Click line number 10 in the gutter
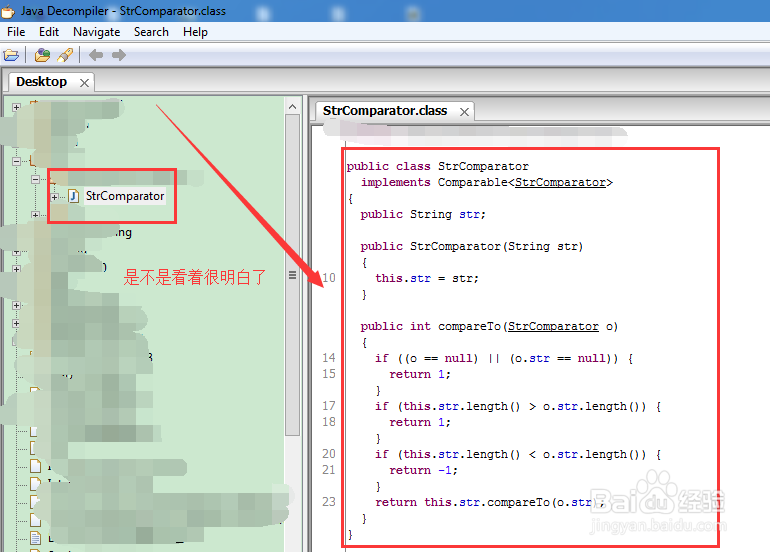 coord(329,278)
